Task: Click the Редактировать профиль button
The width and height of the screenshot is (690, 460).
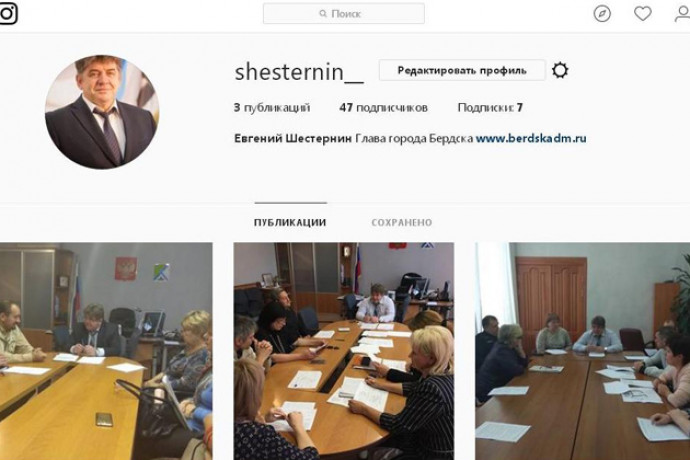Action: coord(462,70)
